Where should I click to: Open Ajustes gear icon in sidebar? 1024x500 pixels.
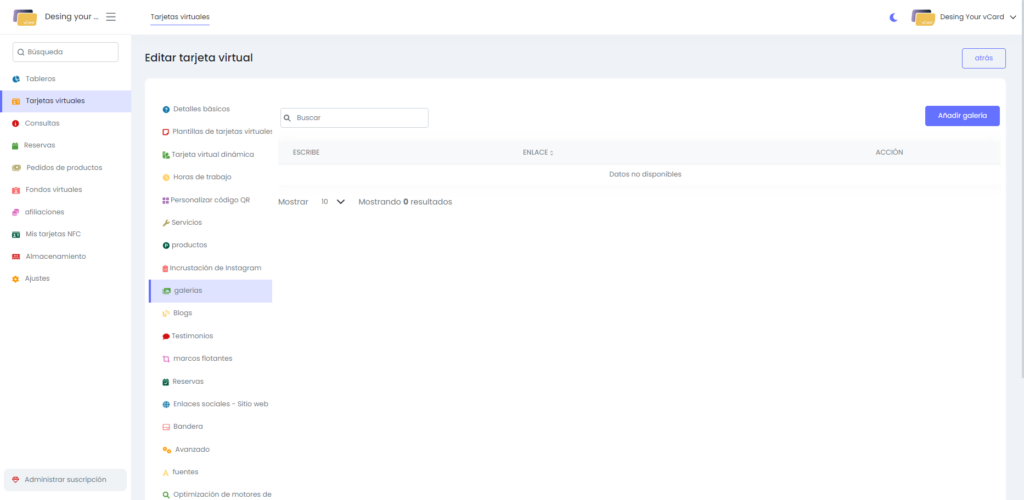tap(16, 279)
